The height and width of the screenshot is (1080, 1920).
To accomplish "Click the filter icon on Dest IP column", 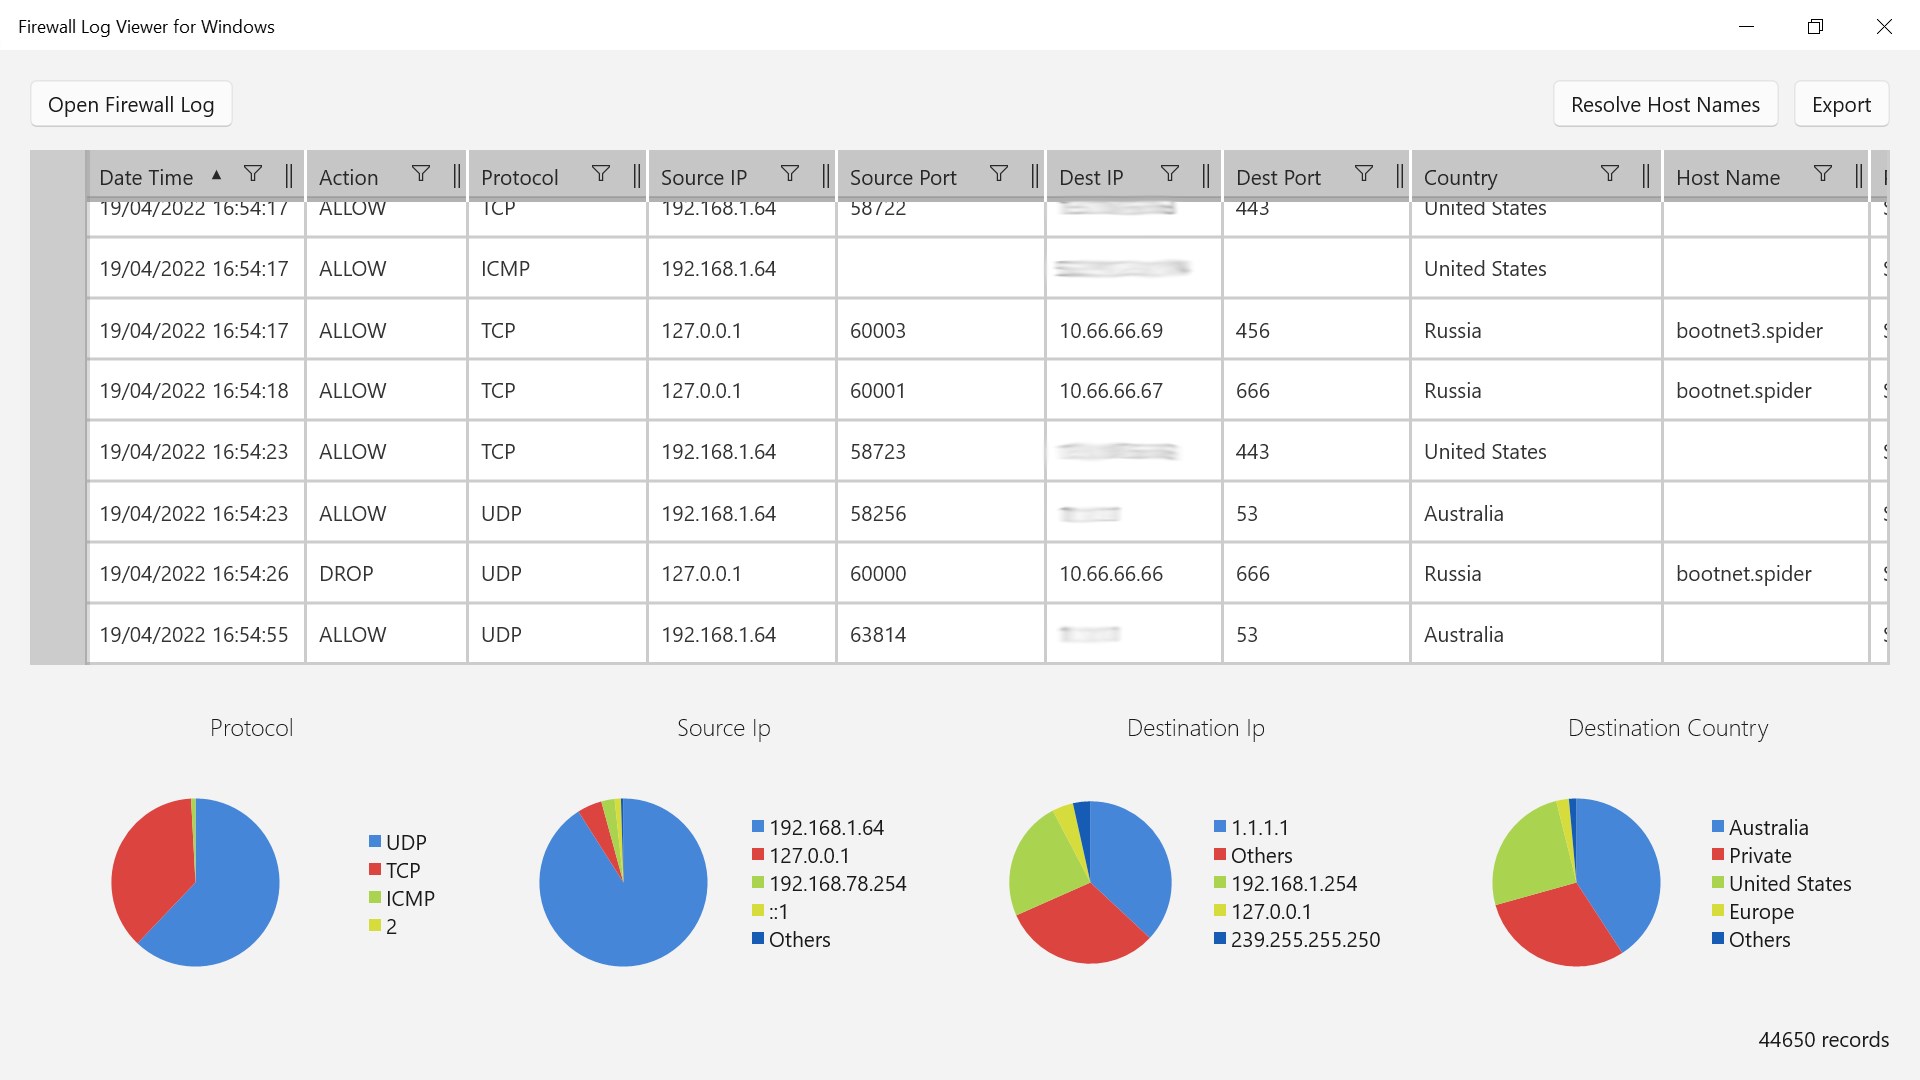I will [x=1167, y=175].
